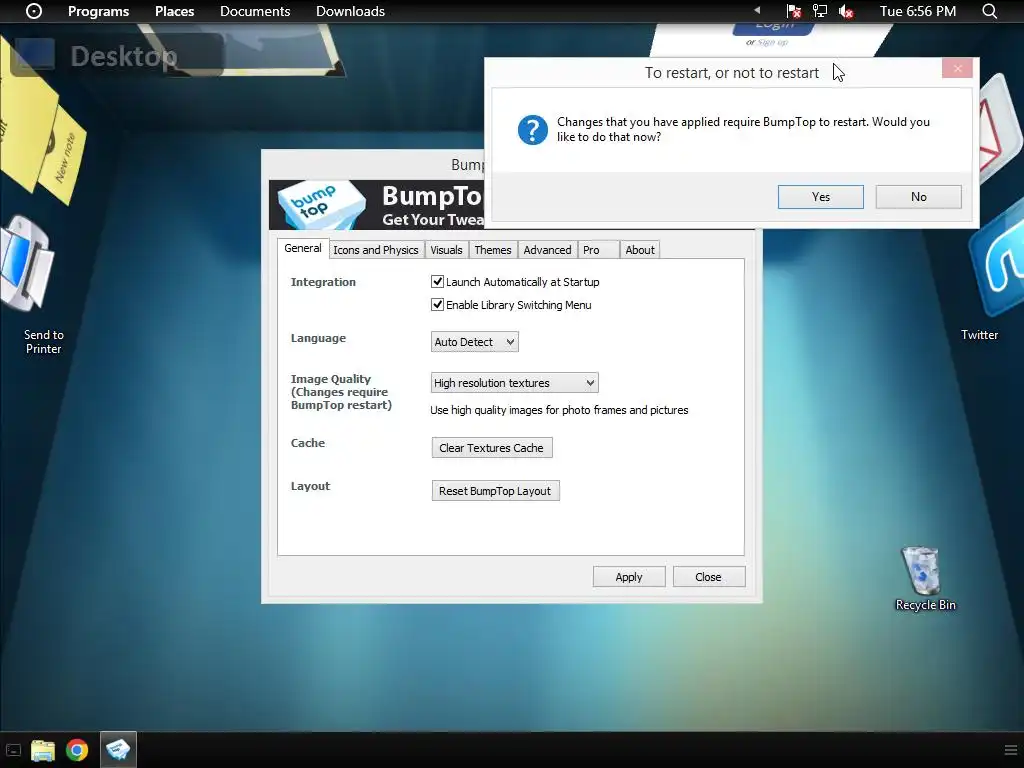Click the circular launcher icon in top bar
This screenshot has height=768, width=1024.
(34, 11)
